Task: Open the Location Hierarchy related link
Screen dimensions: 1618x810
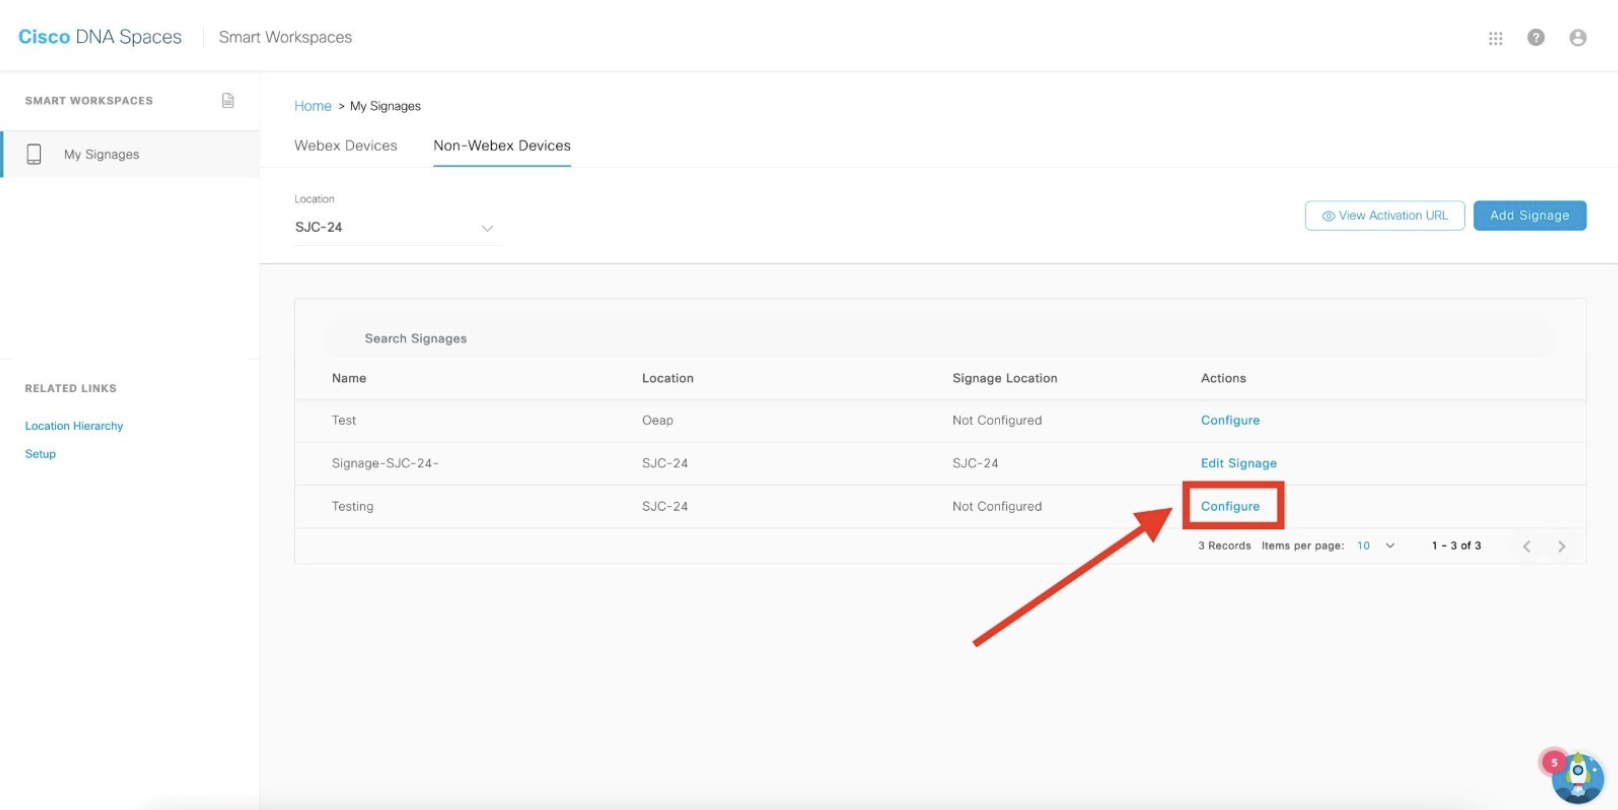Action: 74,426
